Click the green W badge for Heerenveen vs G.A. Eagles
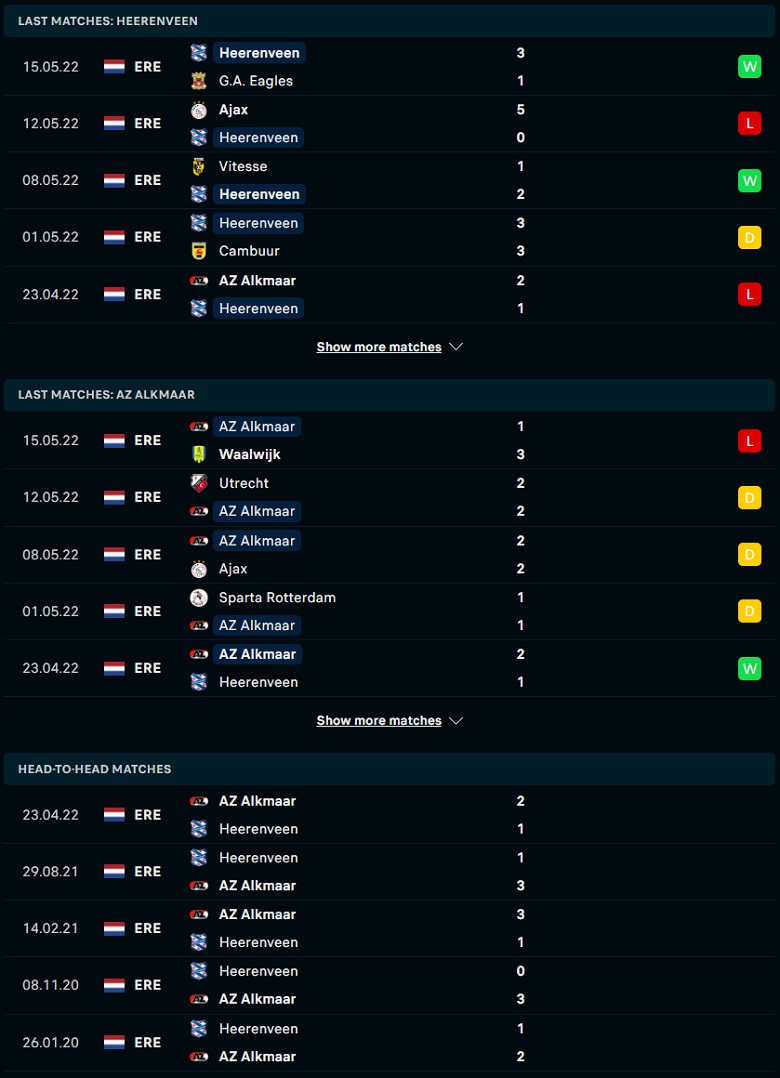 [750, 67]
